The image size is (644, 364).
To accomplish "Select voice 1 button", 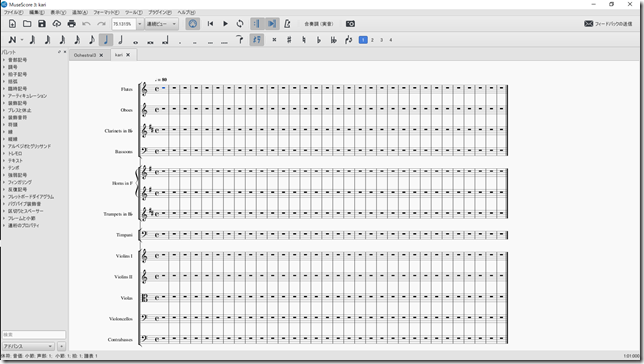I will [363, 40].
